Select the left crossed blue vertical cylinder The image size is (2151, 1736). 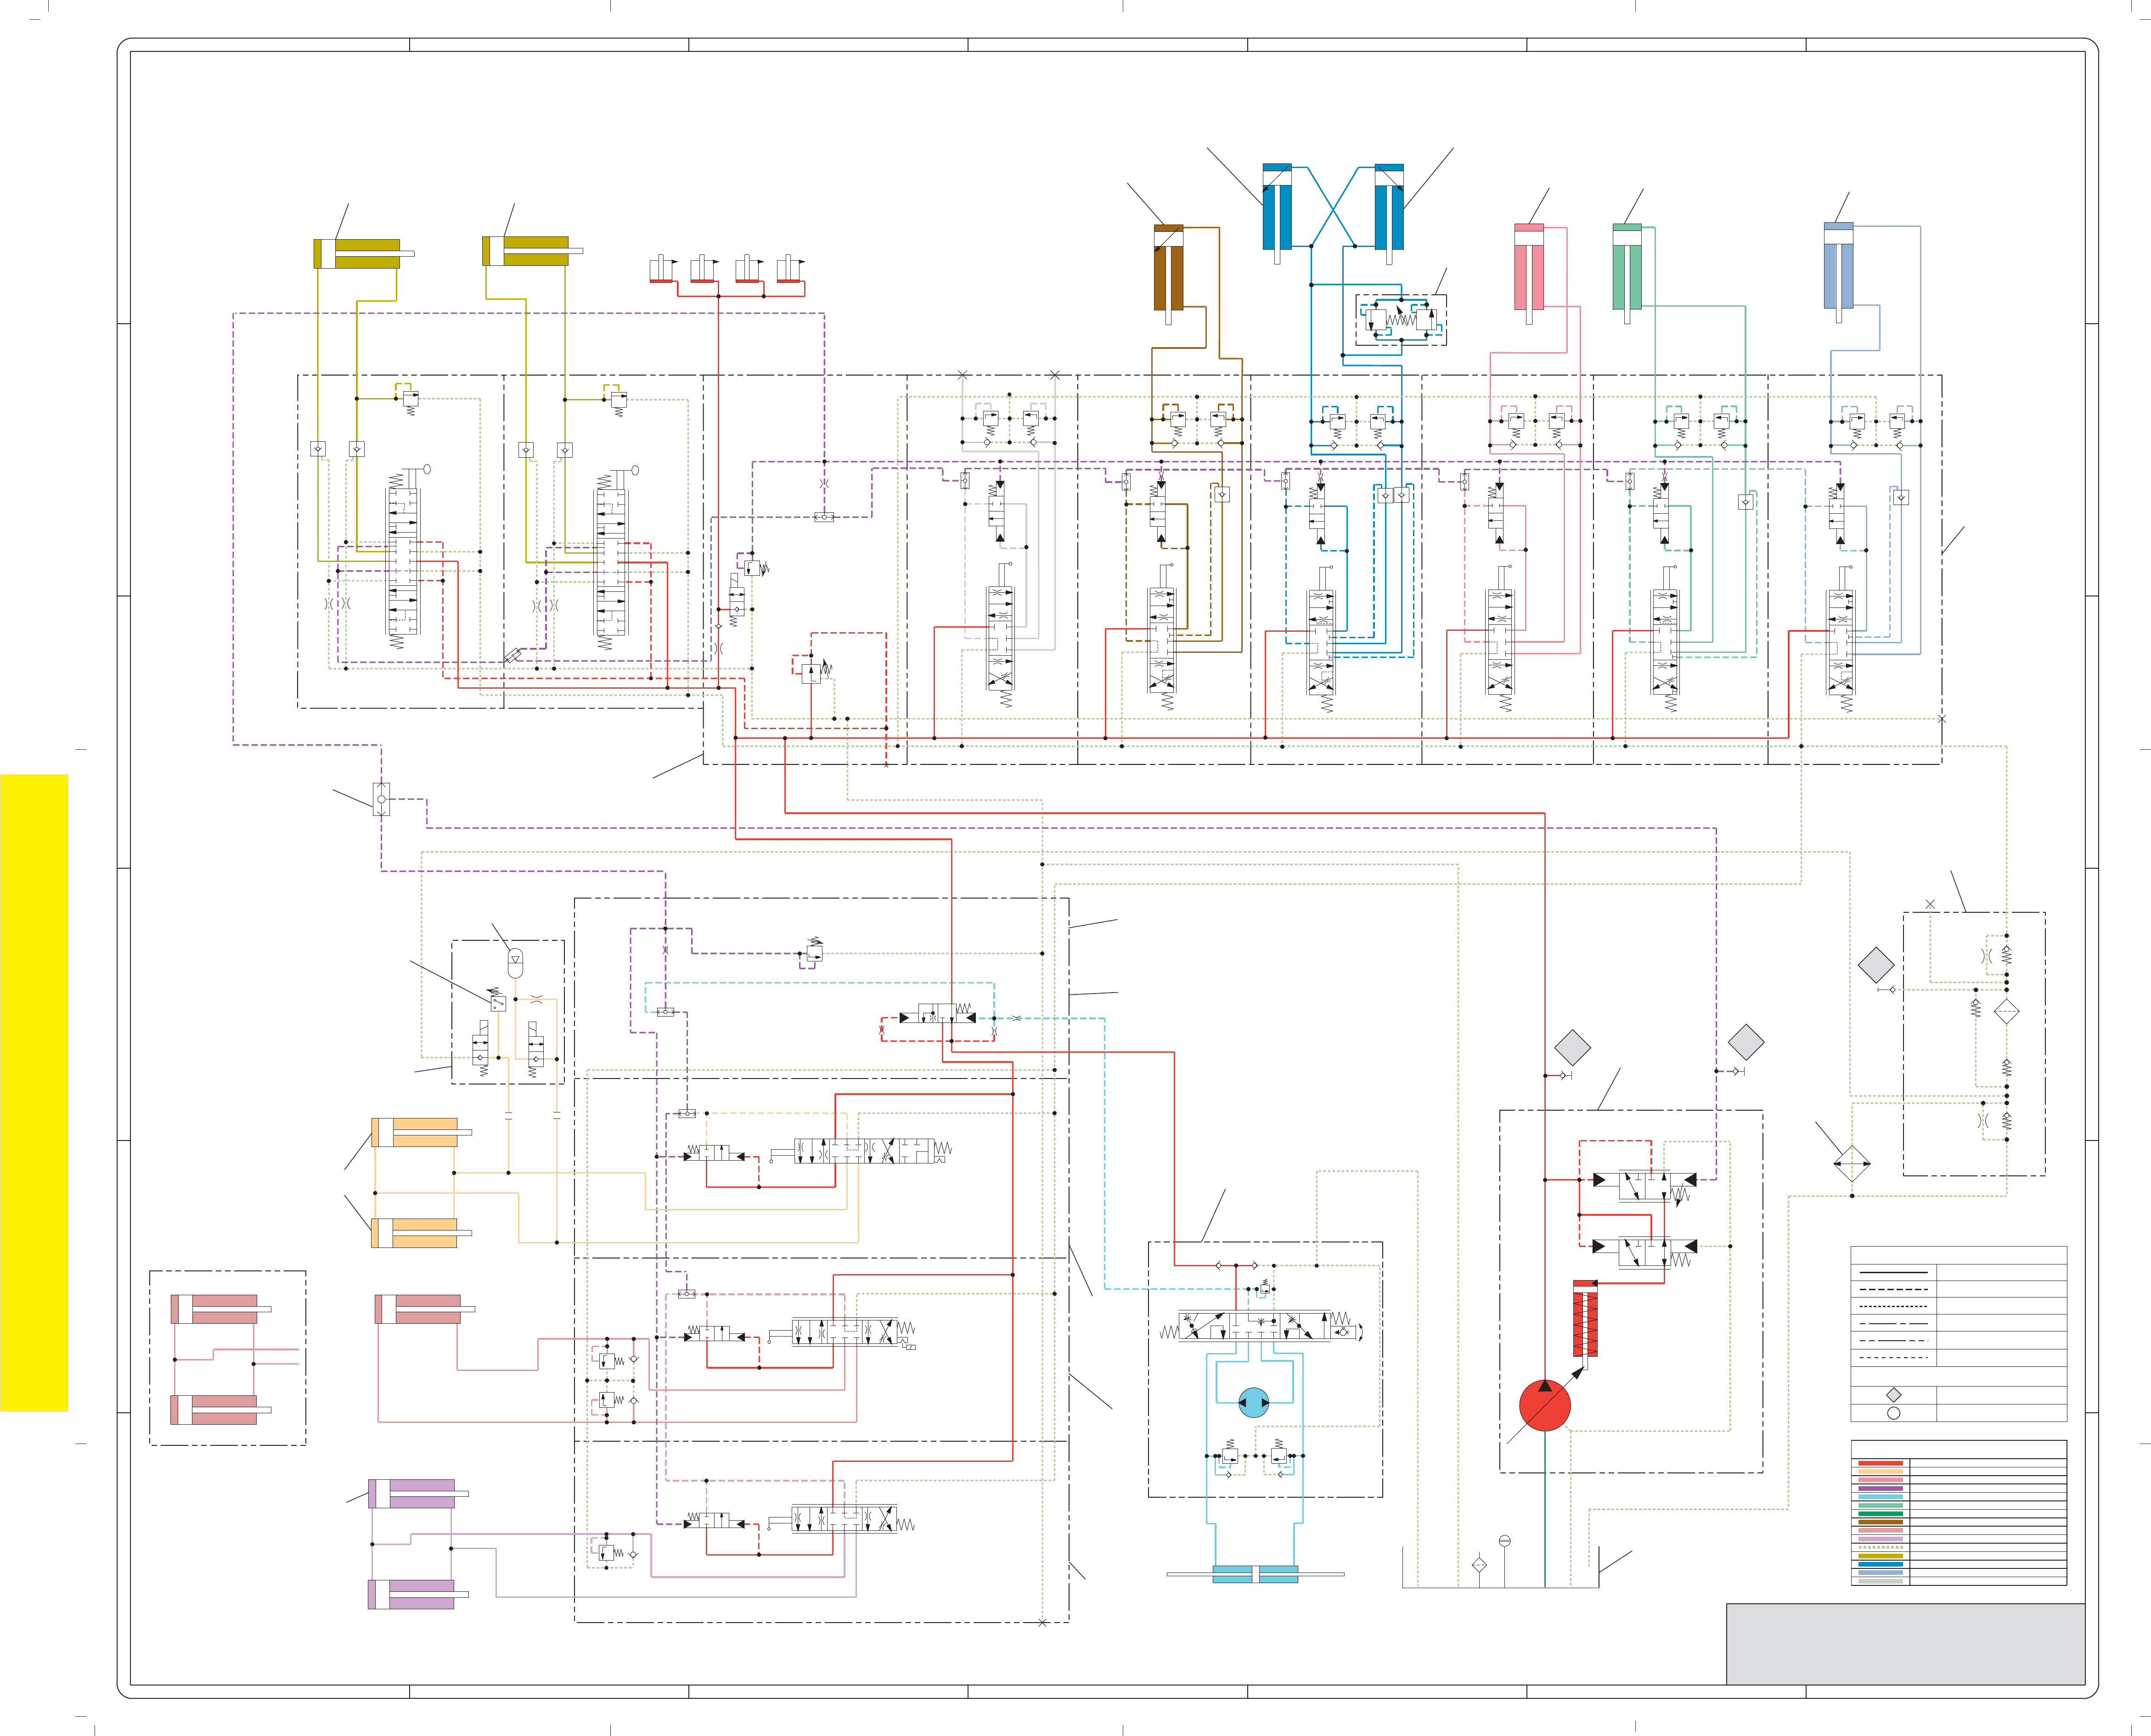1277,213
